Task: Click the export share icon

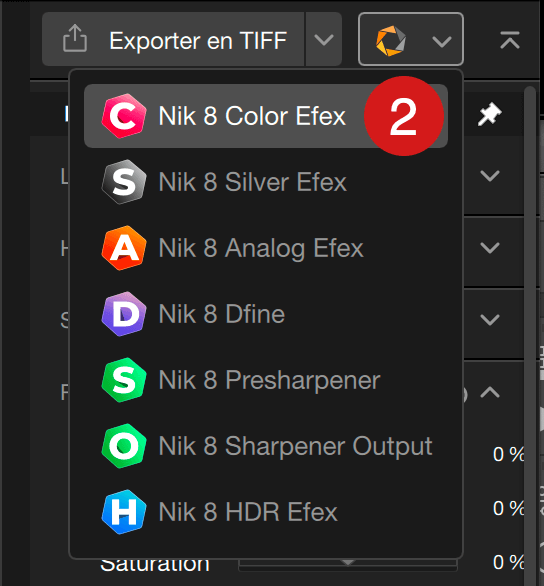Action: [x=75, y=38]
